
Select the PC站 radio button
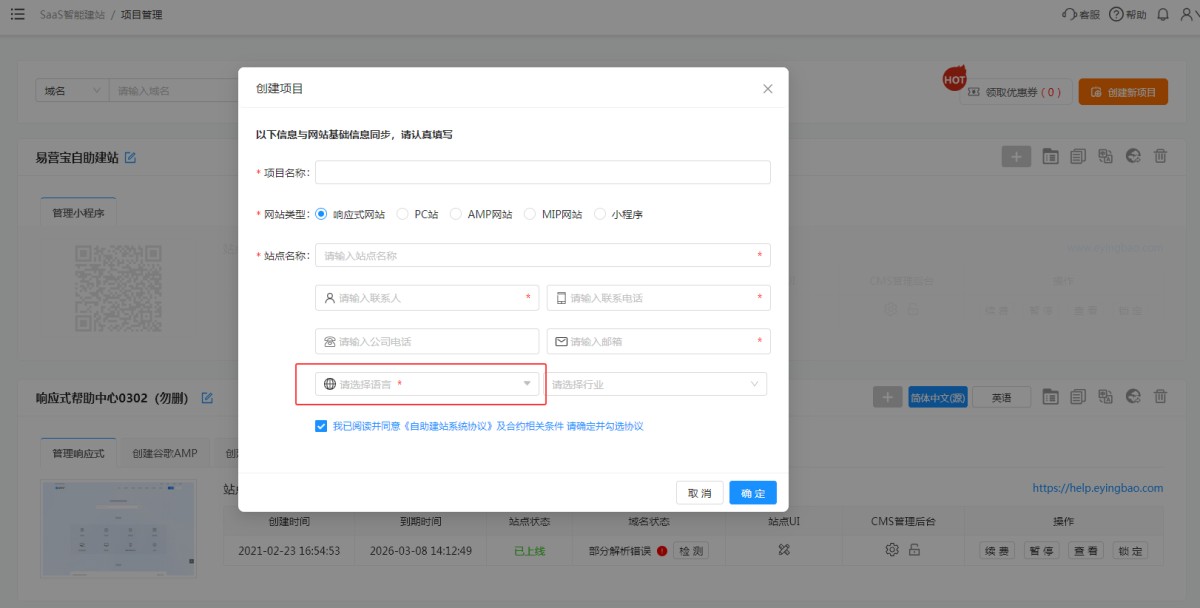click(x=403, y=214)
